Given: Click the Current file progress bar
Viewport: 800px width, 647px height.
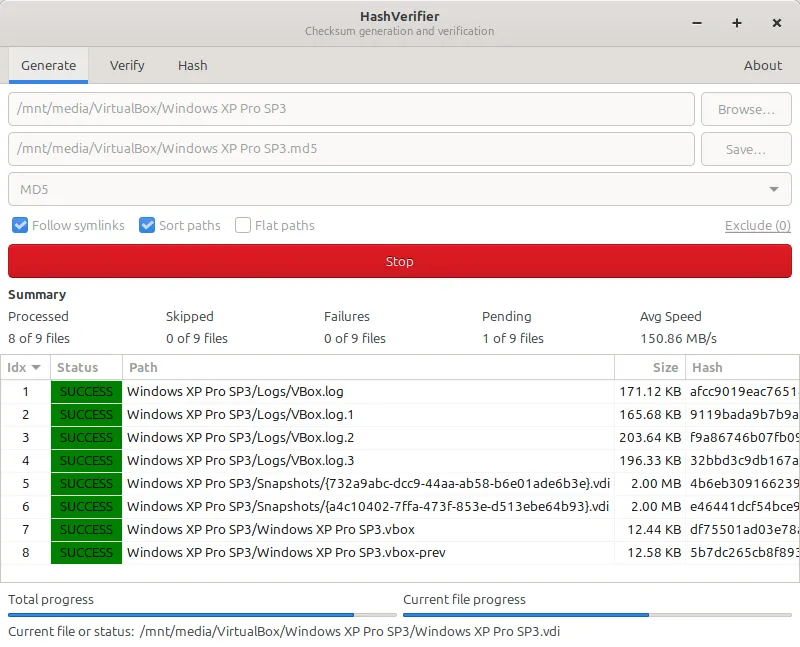Looking at the screenshot, I should point(597,615).
